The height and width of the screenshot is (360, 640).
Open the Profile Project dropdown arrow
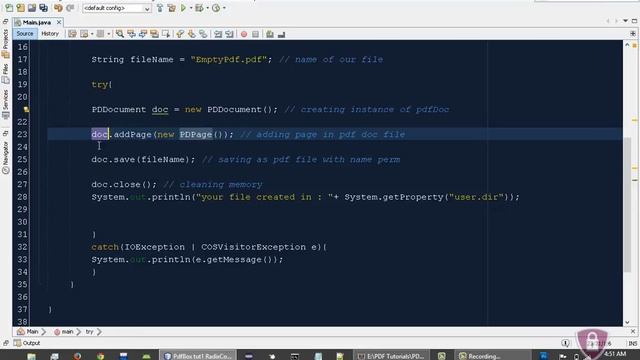pyautogui.click(x=224, y=8)
